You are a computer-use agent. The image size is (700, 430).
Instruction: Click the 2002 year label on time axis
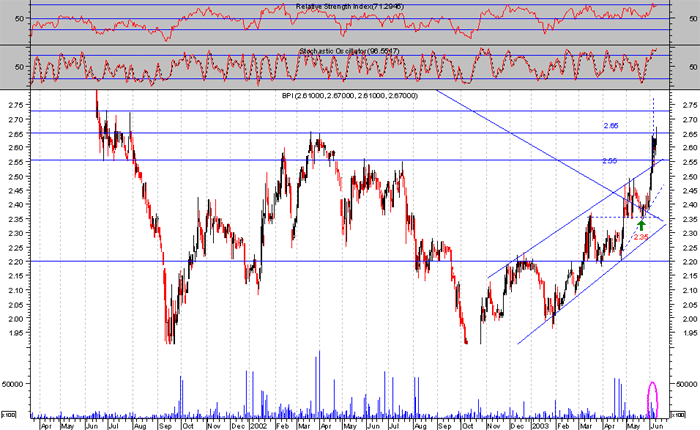258,426
